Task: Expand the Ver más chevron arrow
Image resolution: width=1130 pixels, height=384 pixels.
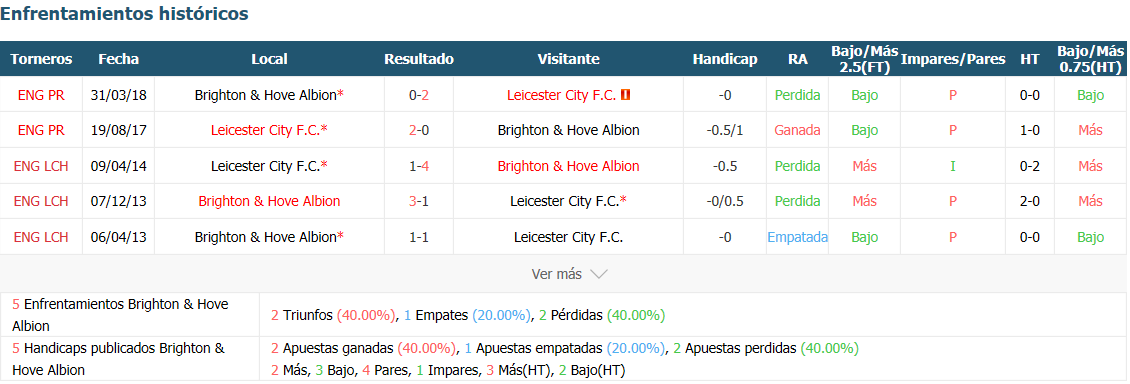Action: 599,274
